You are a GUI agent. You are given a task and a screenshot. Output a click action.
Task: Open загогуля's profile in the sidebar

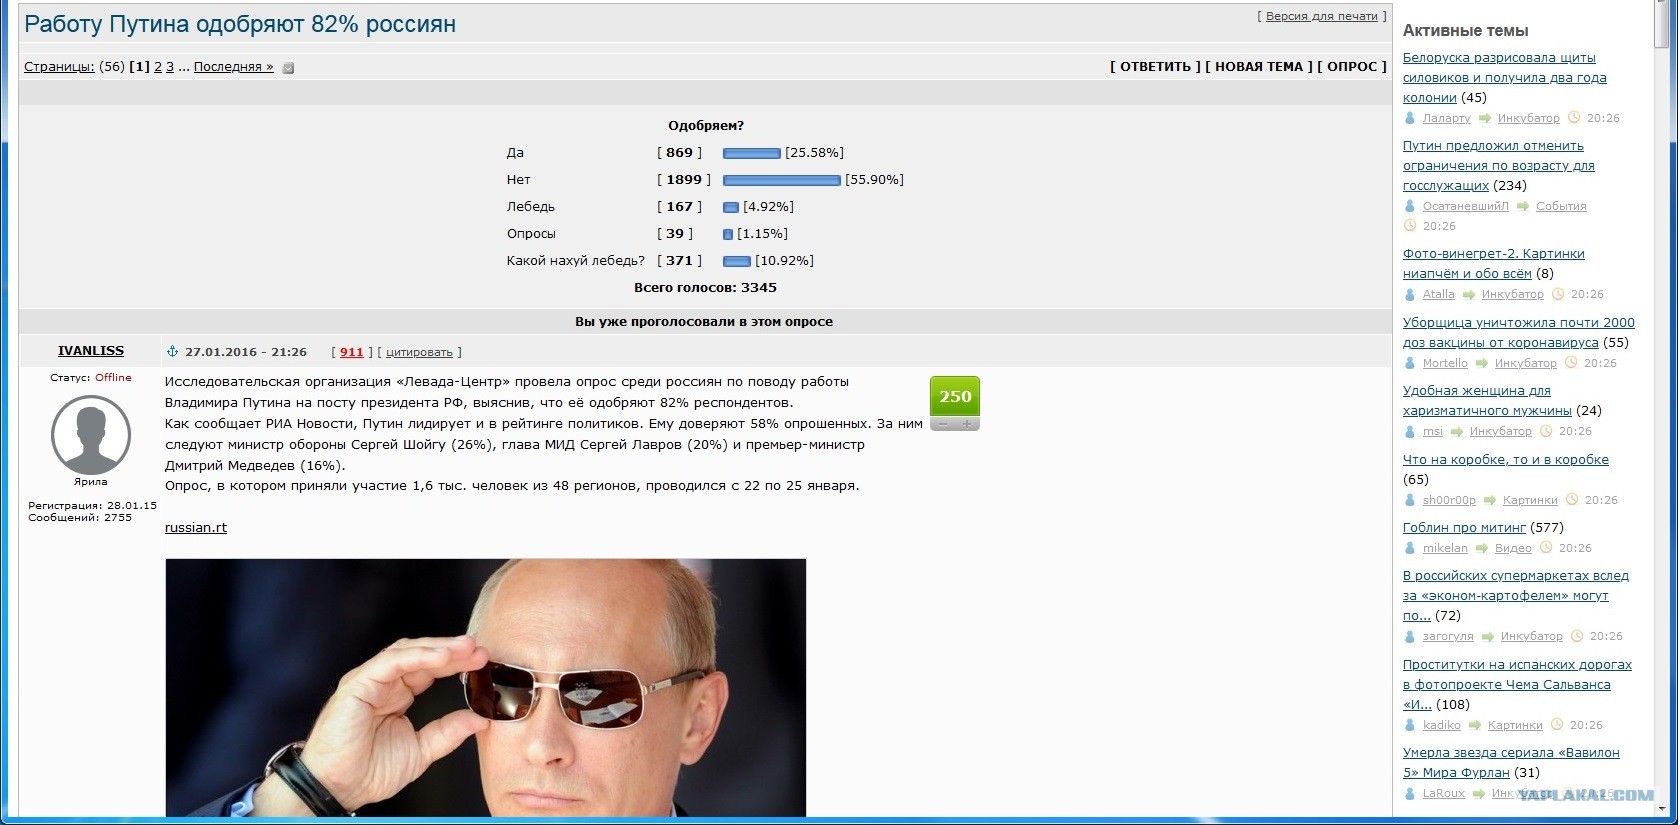[1448, 636]
